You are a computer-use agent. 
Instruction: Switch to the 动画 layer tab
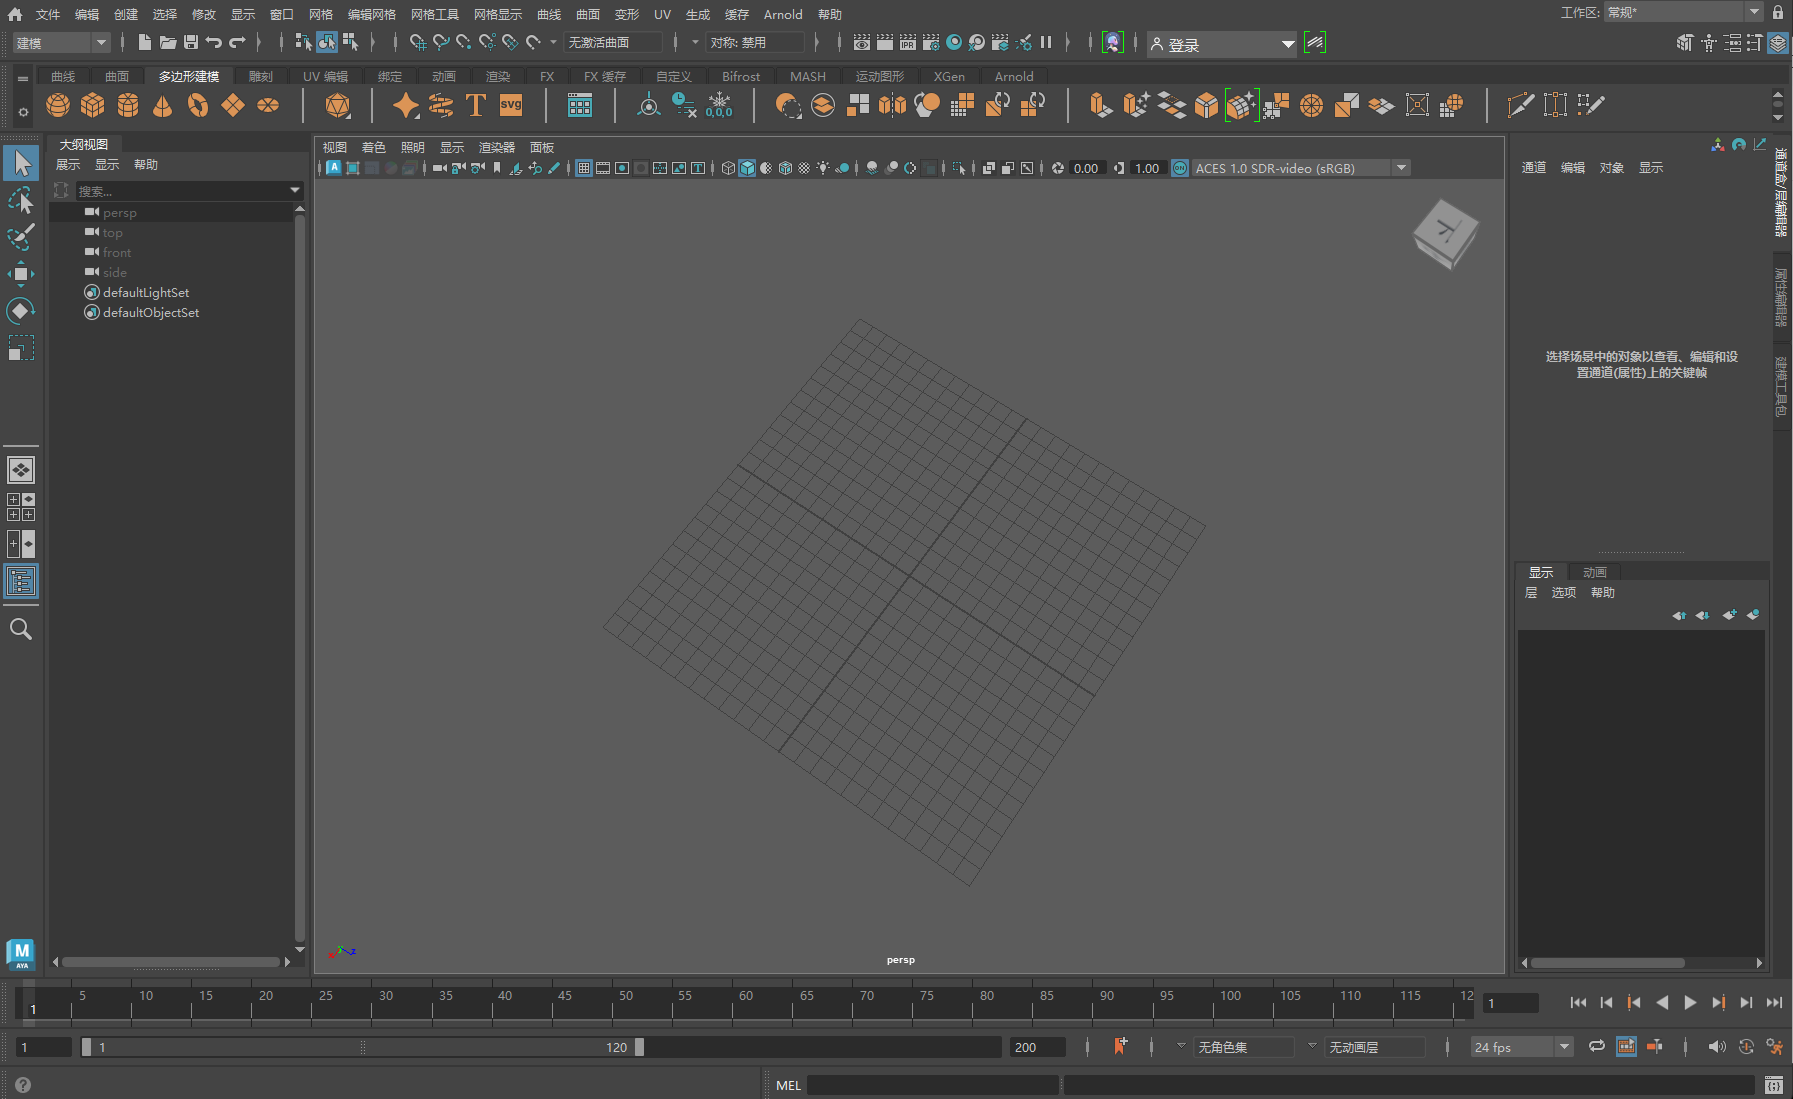pos(1595,572)
